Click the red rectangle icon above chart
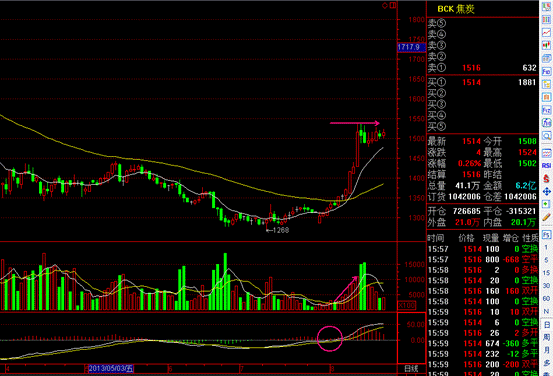Viewport: 553px width, 376px height. 393,5
